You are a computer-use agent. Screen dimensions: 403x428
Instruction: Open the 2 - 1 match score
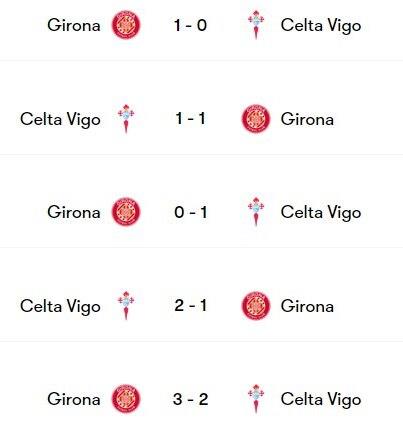coord(191,306)
